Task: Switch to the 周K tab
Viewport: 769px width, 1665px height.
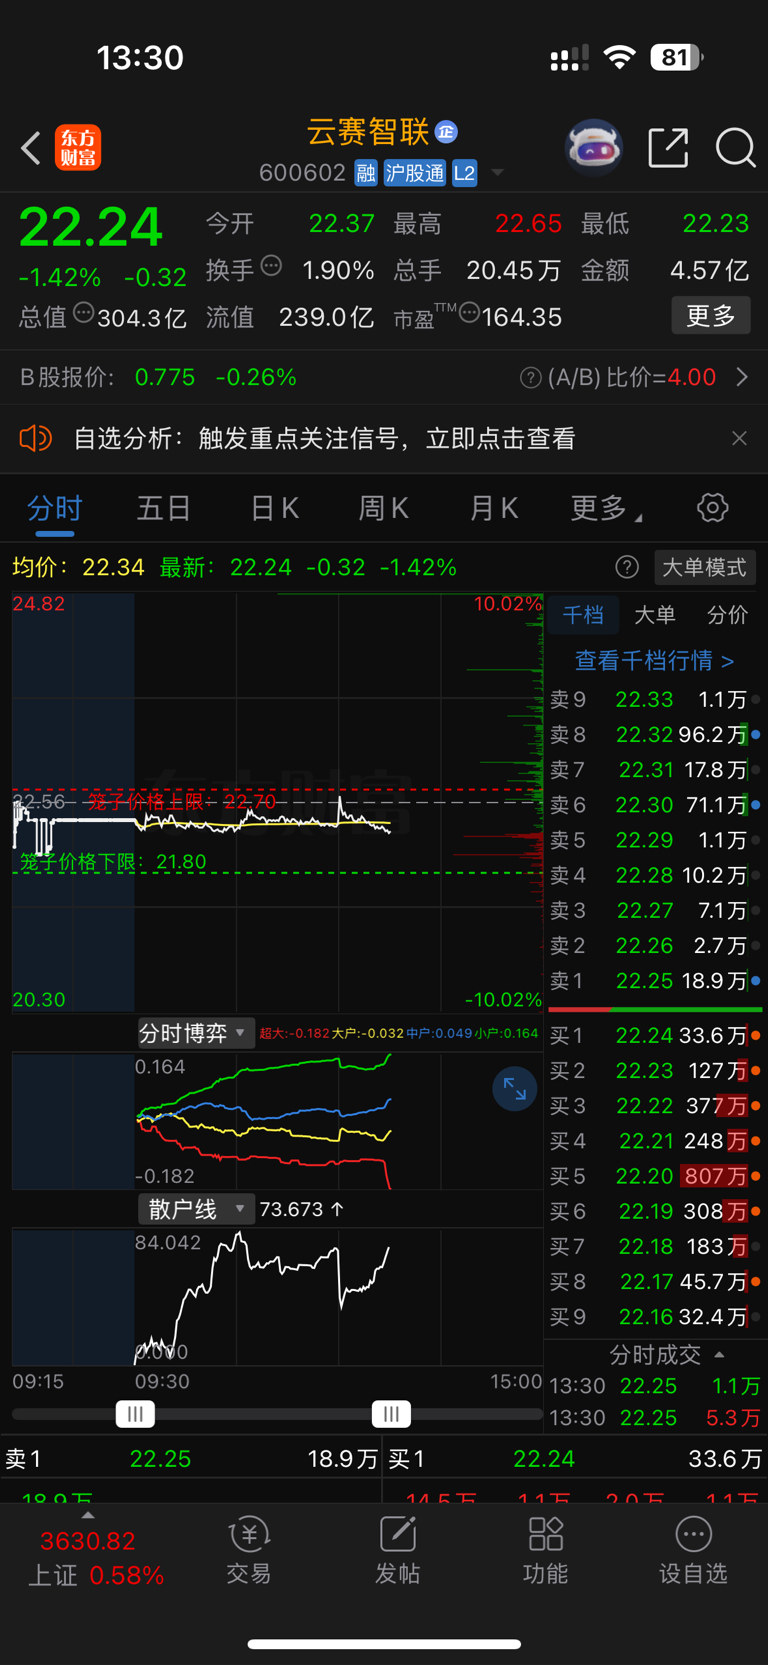Action: (384, 508)
